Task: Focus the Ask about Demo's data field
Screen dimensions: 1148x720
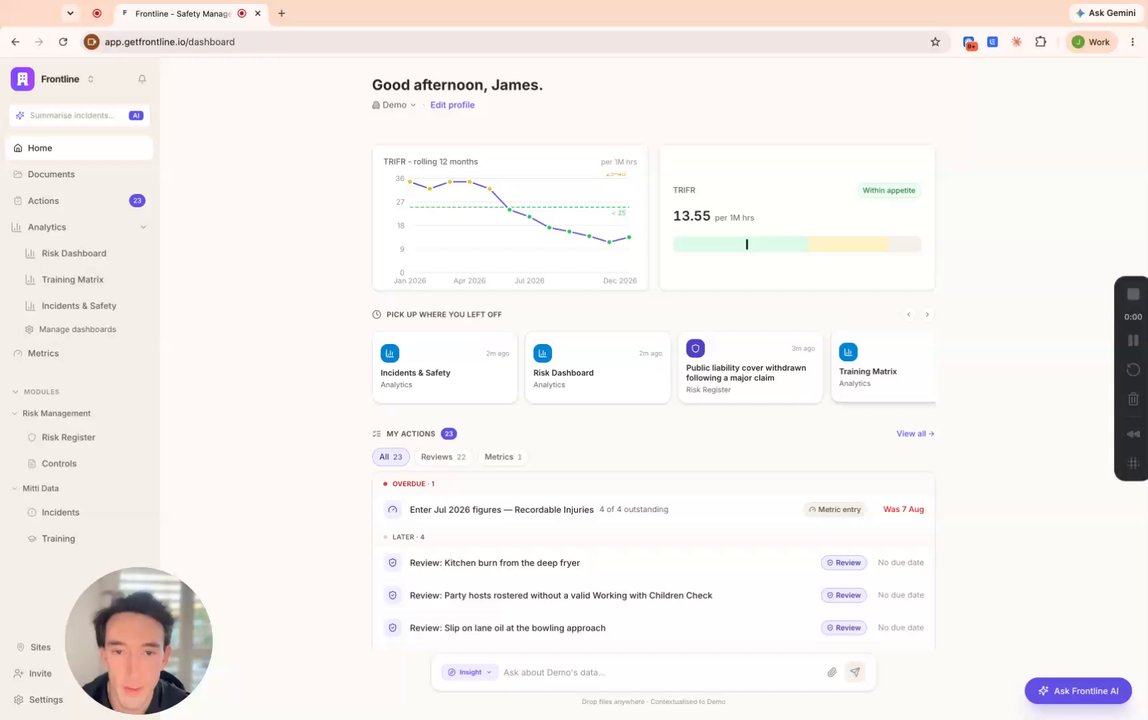Action: tap(659, 672)
